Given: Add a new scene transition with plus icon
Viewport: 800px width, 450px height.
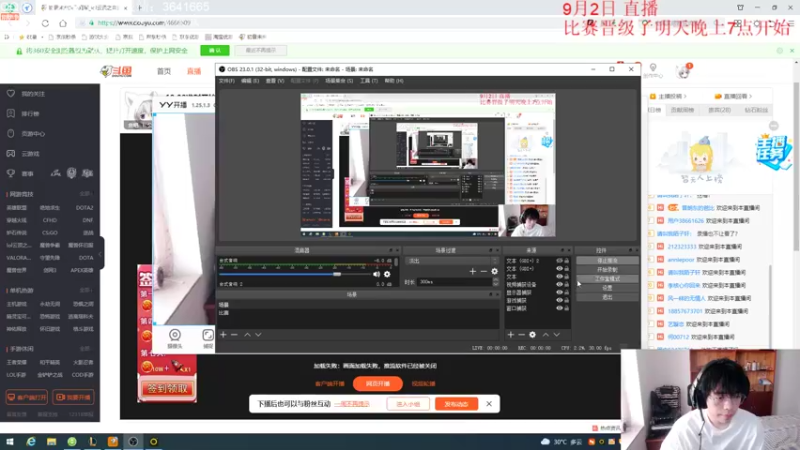Looking at the screenshot, I should tap(472, 271).
